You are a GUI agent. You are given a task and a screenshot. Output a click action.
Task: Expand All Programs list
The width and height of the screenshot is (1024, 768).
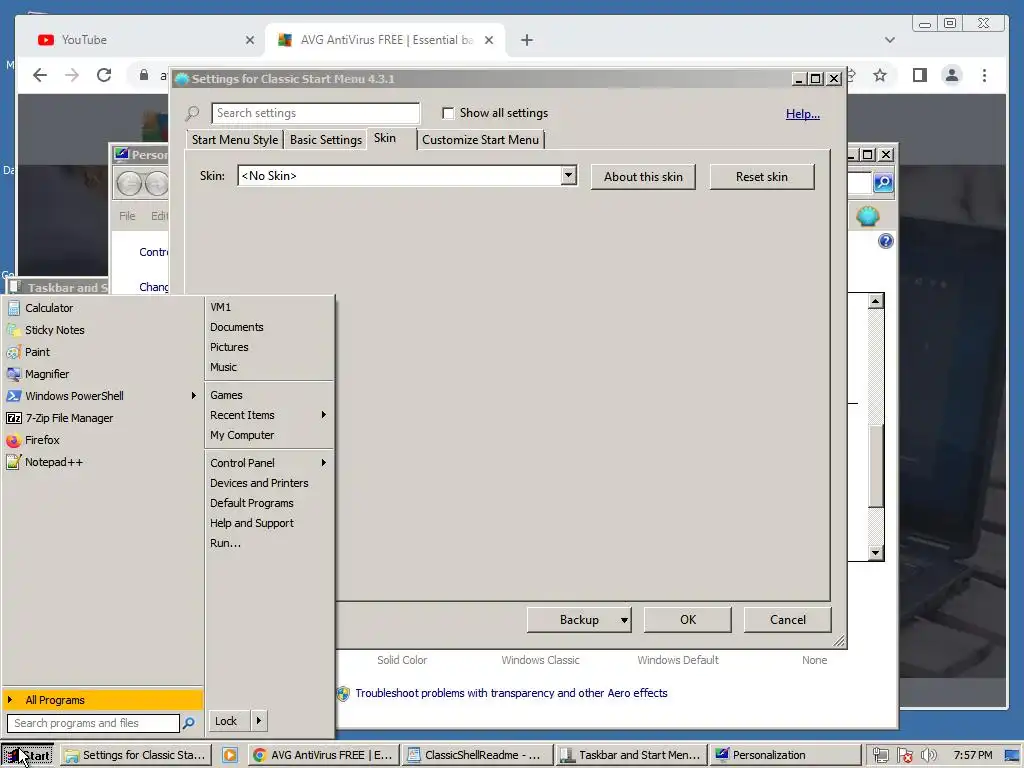[103, 699]
